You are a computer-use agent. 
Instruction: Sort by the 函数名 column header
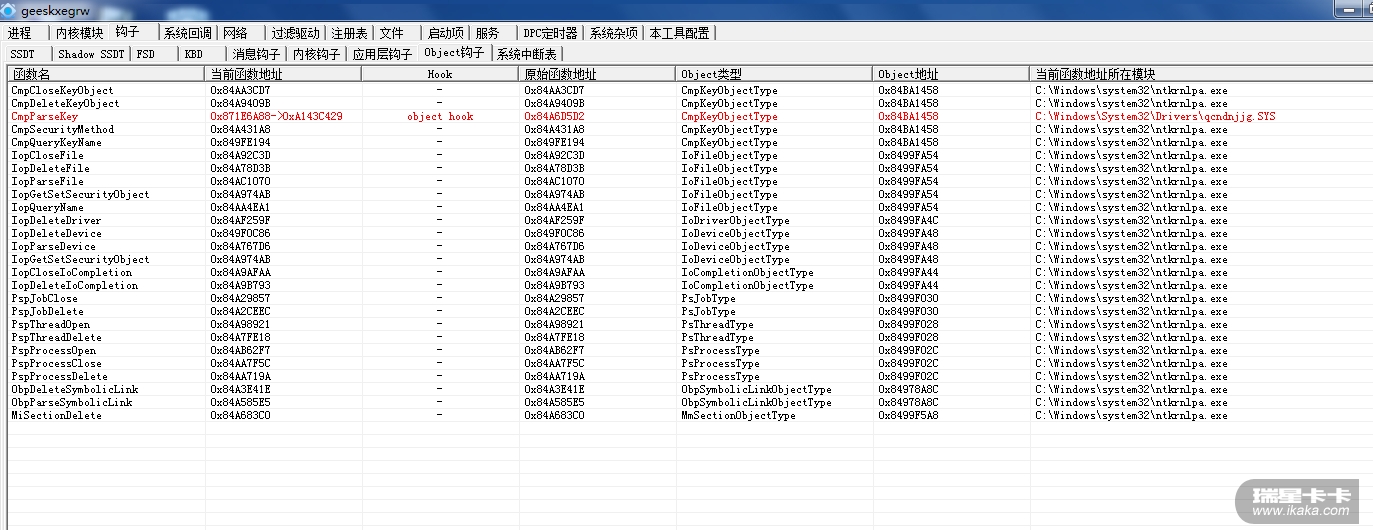tap(31, 74)
